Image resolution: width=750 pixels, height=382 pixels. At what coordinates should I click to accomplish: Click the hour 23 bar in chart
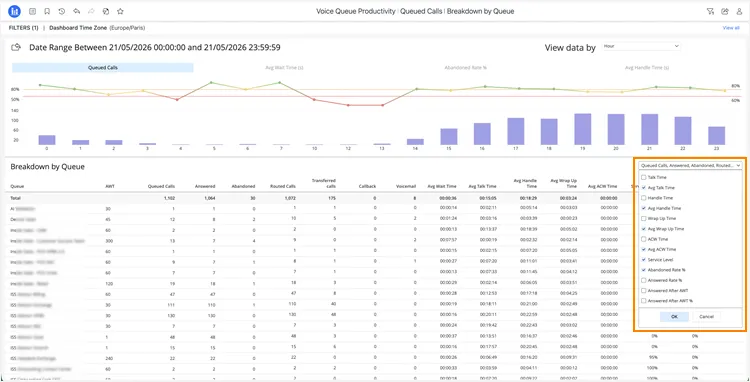click(717, 136)
